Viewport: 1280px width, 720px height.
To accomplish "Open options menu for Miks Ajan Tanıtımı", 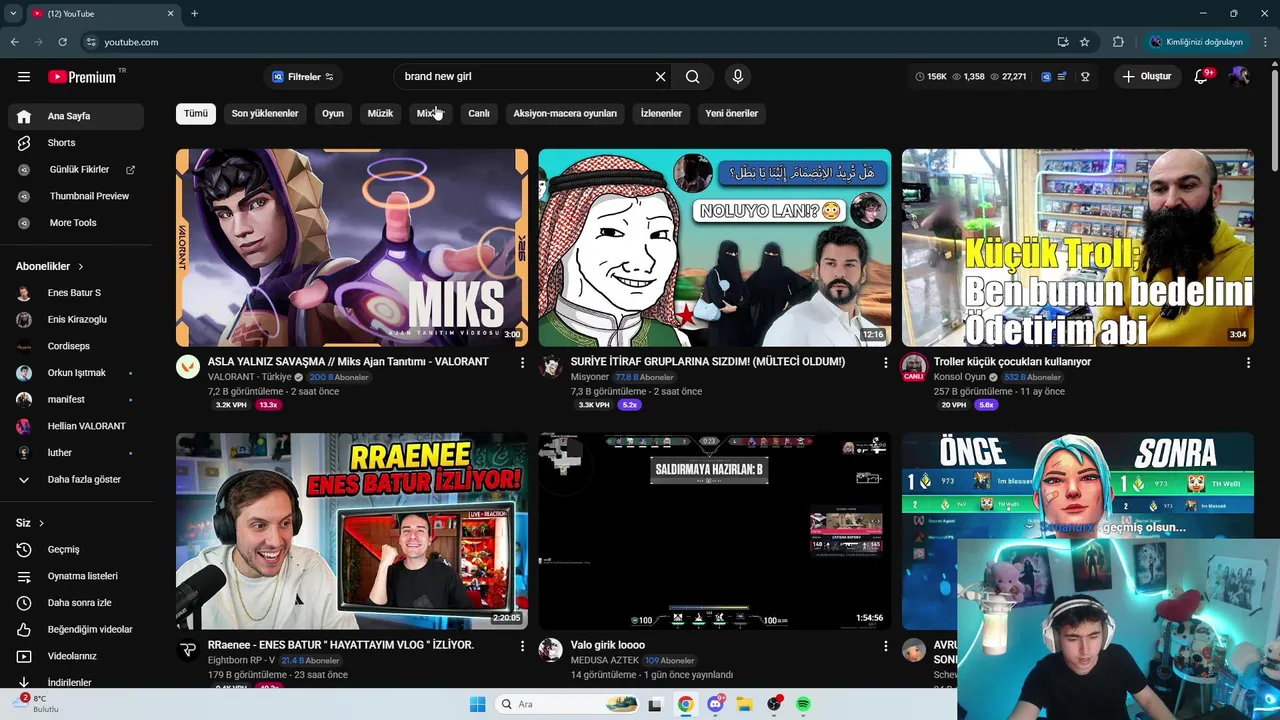I will point(522,363).
